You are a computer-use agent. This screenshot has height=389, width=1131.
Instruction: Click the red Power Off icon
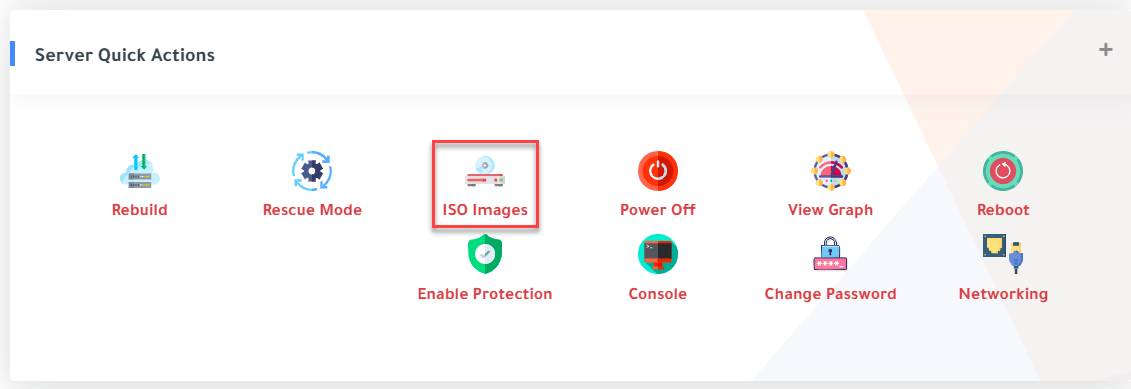(658, 171)
